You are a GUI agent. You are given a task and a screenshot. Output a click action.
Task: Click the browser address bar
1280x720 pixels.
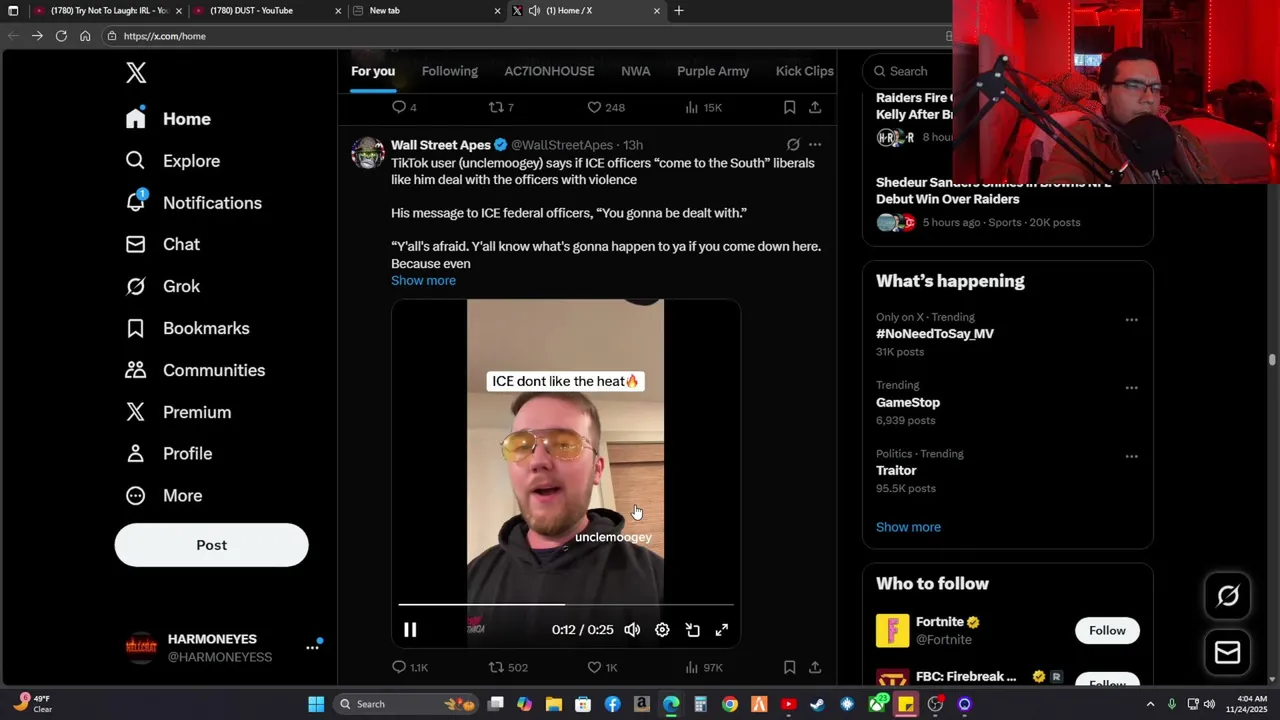tap(520, 36)
